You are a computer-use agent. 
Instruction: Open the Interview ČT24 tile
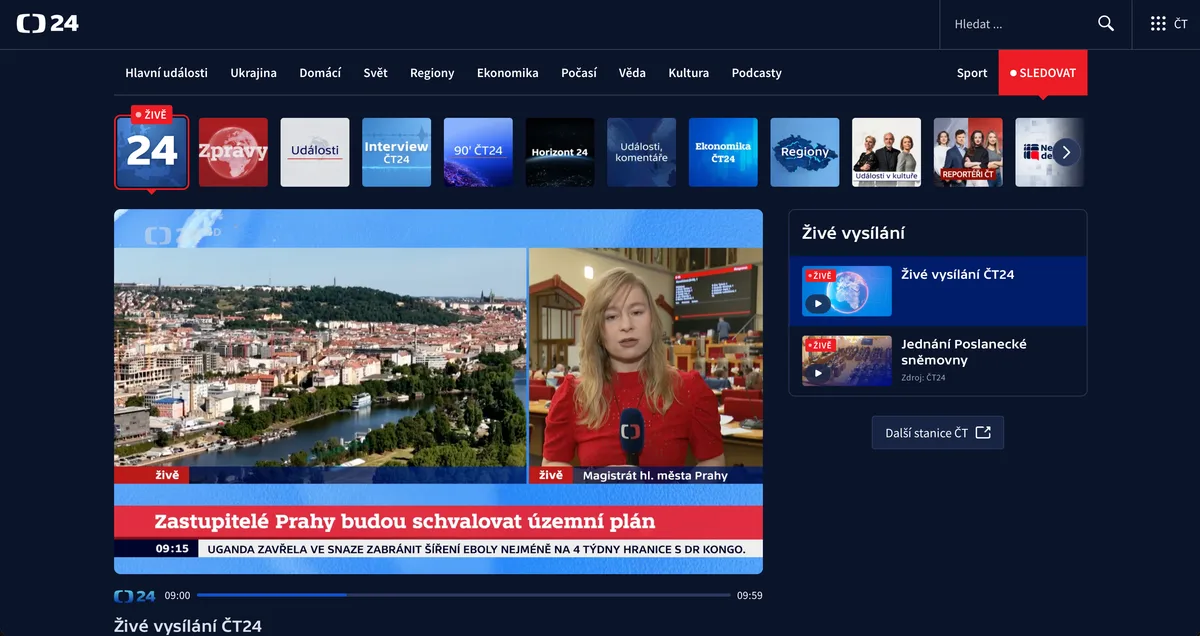396,152
